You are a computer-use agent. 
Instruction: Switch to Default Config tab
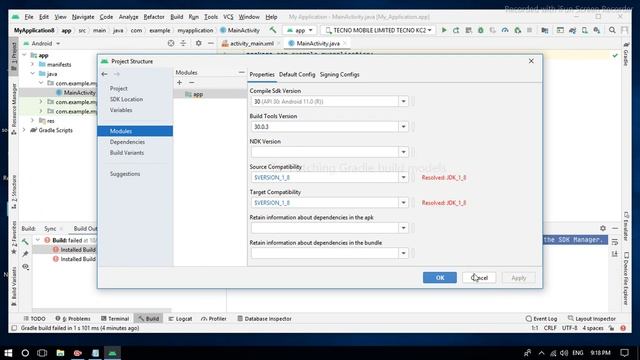click(297, 74)
